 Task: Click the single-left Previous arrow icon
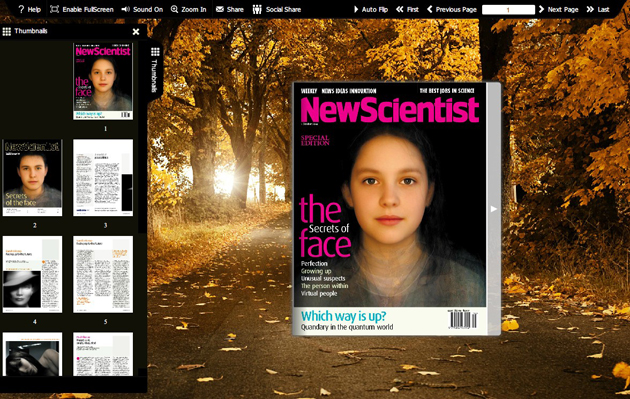coord(430,9)
